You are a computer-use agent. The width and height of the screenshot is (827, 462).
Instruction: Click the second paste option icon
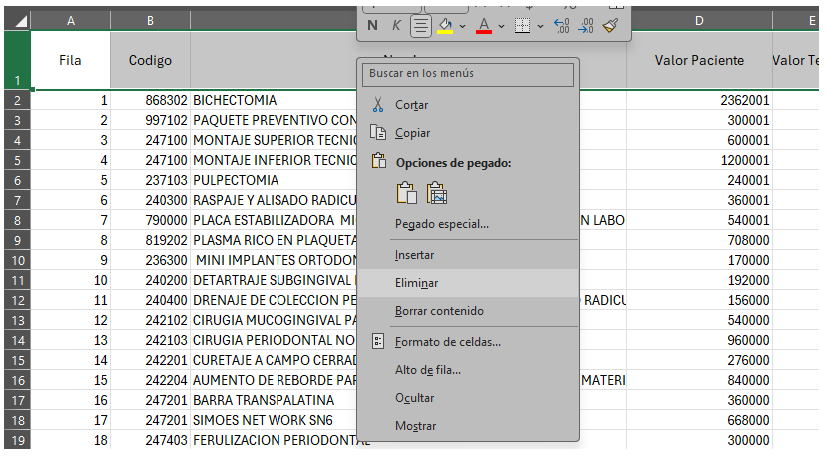pyautogui.click(x=437, y=193)
